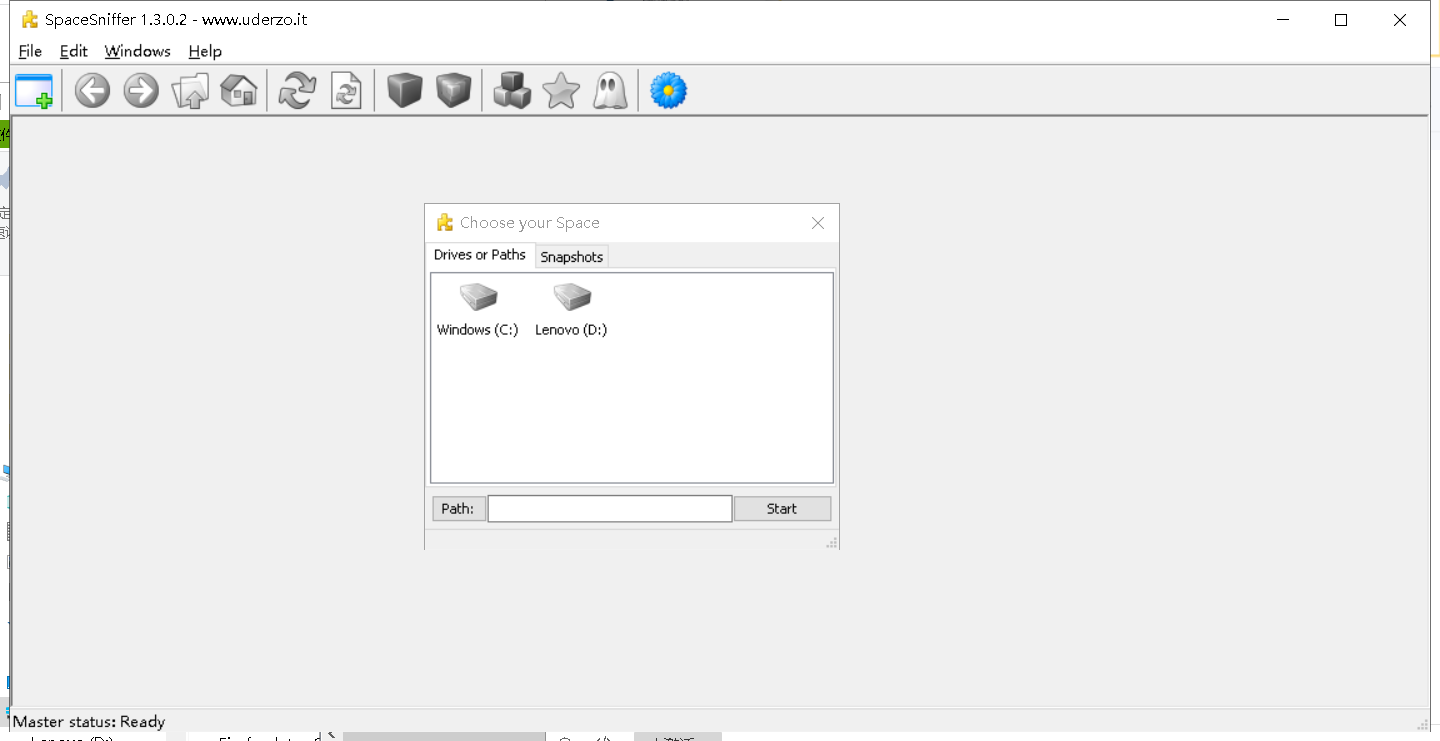Click the Start button

tap(782, 509)
